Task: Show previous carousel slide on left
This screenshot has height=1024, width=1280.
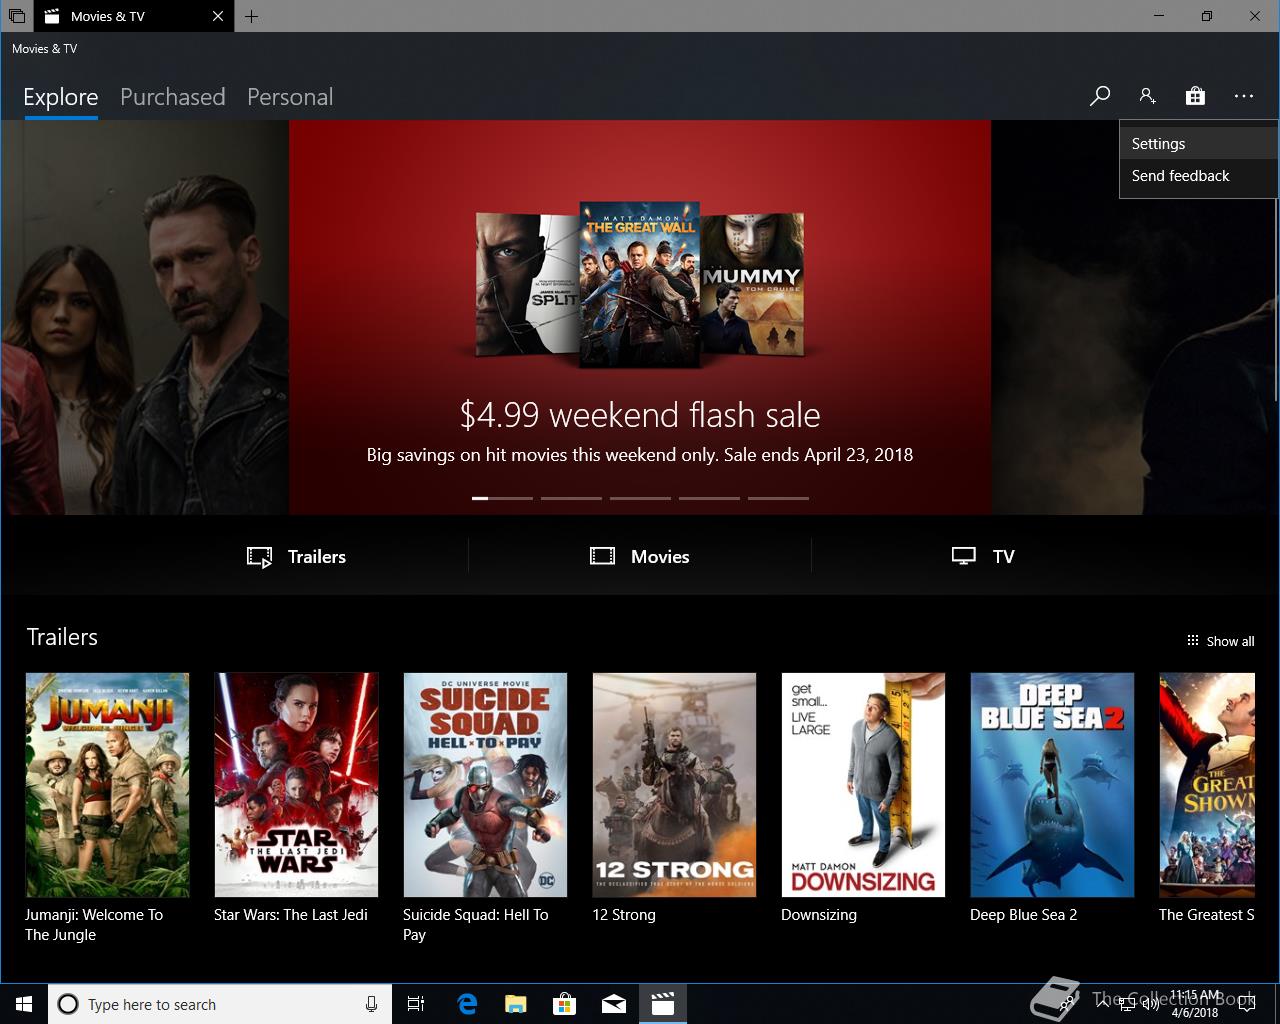Action: coord(144,318)
